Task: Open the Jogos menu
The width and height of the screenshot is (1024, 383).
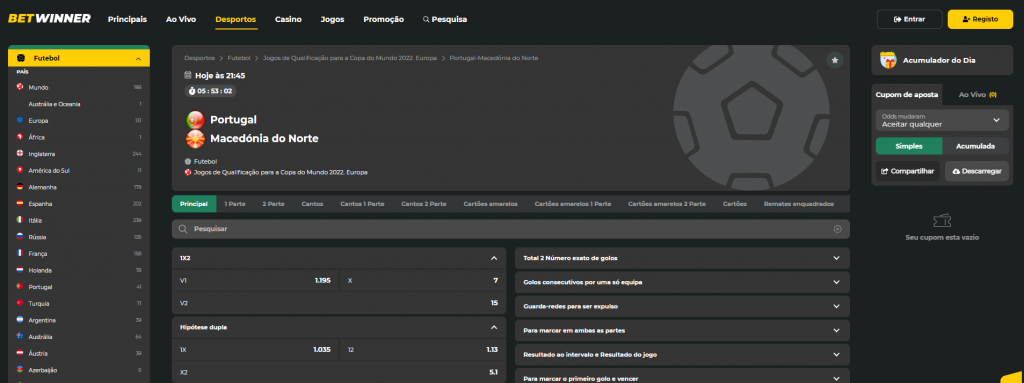Action: (x=332, y=20)
